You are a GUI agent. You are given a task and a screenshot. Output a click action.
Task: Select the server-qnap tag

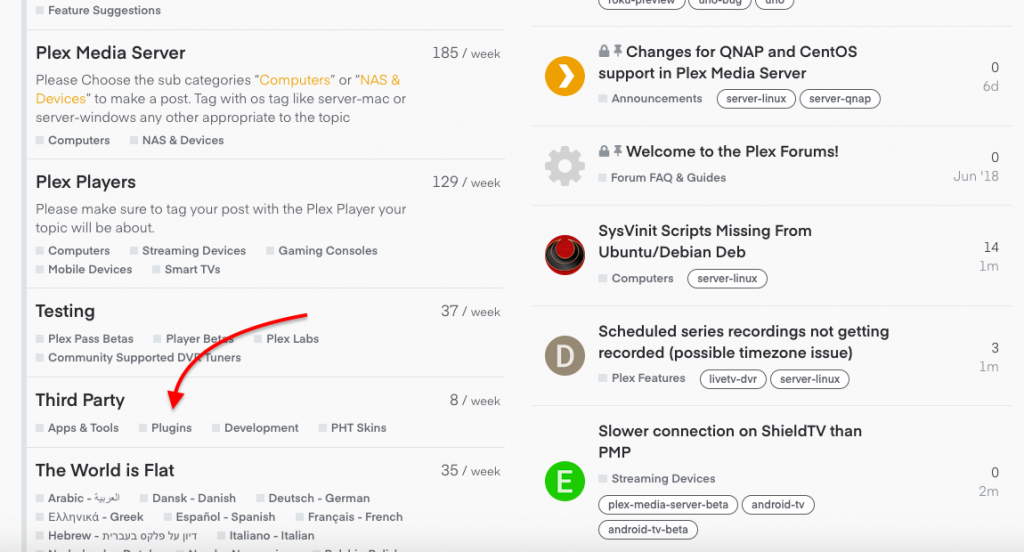coord(840,99)
